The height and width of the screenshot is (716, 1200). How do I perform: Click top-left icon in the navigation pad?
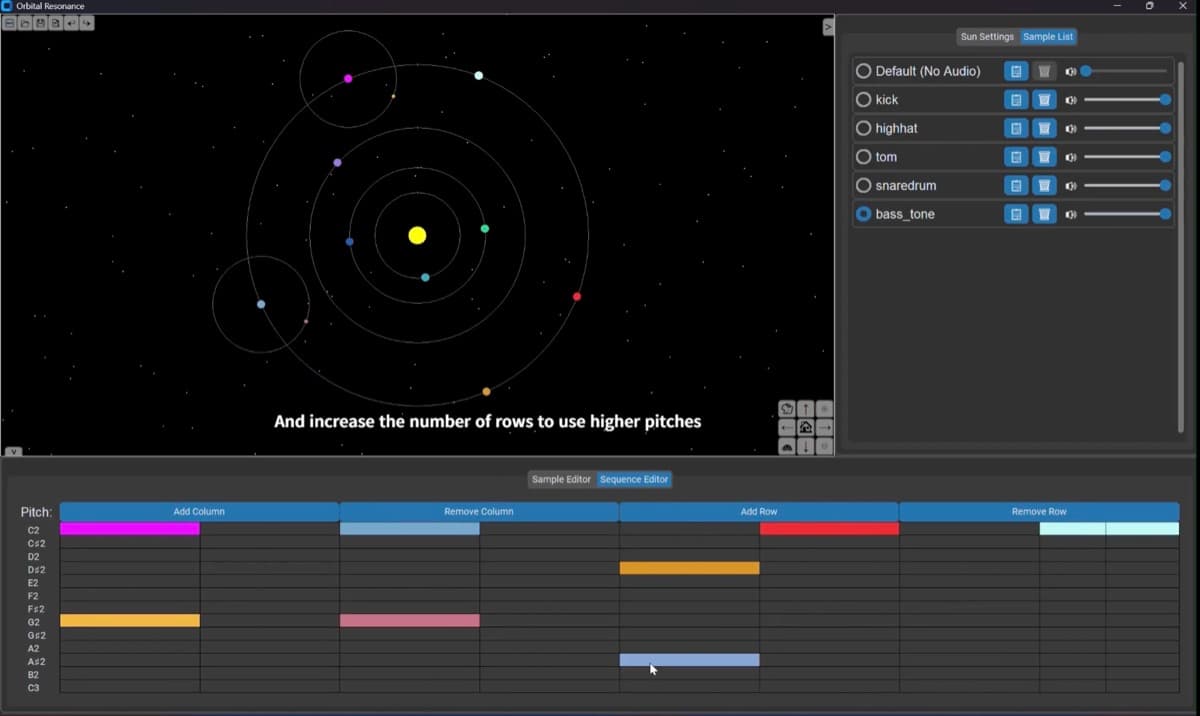tap(787, 409)
